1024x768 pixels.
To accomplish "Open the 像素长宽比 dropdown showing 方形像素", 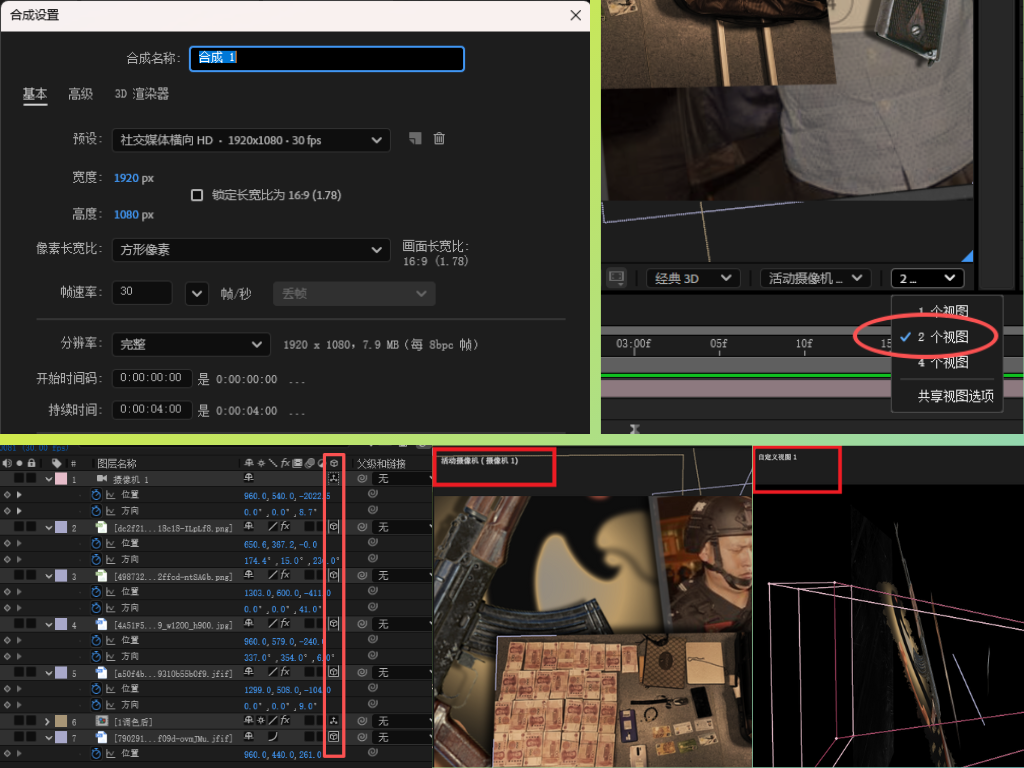I will [250, 249].
